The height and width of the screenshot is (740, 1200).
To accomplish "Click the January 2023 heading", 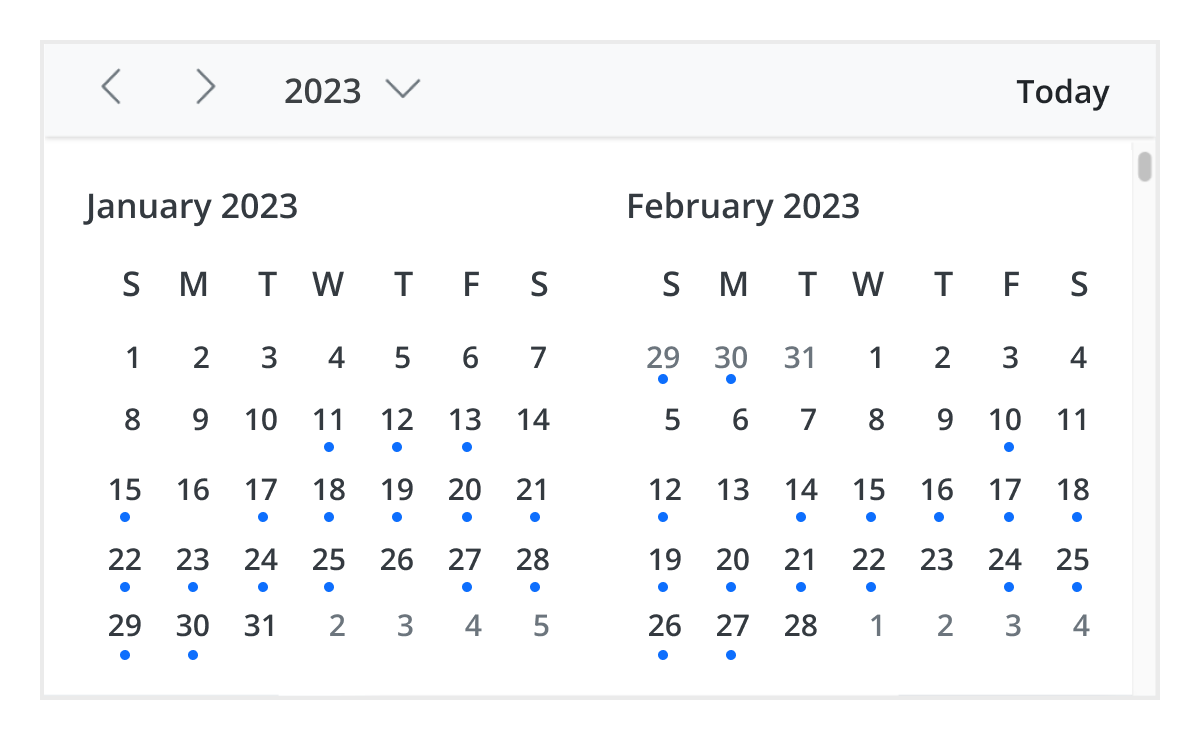I will coord(191,207).
